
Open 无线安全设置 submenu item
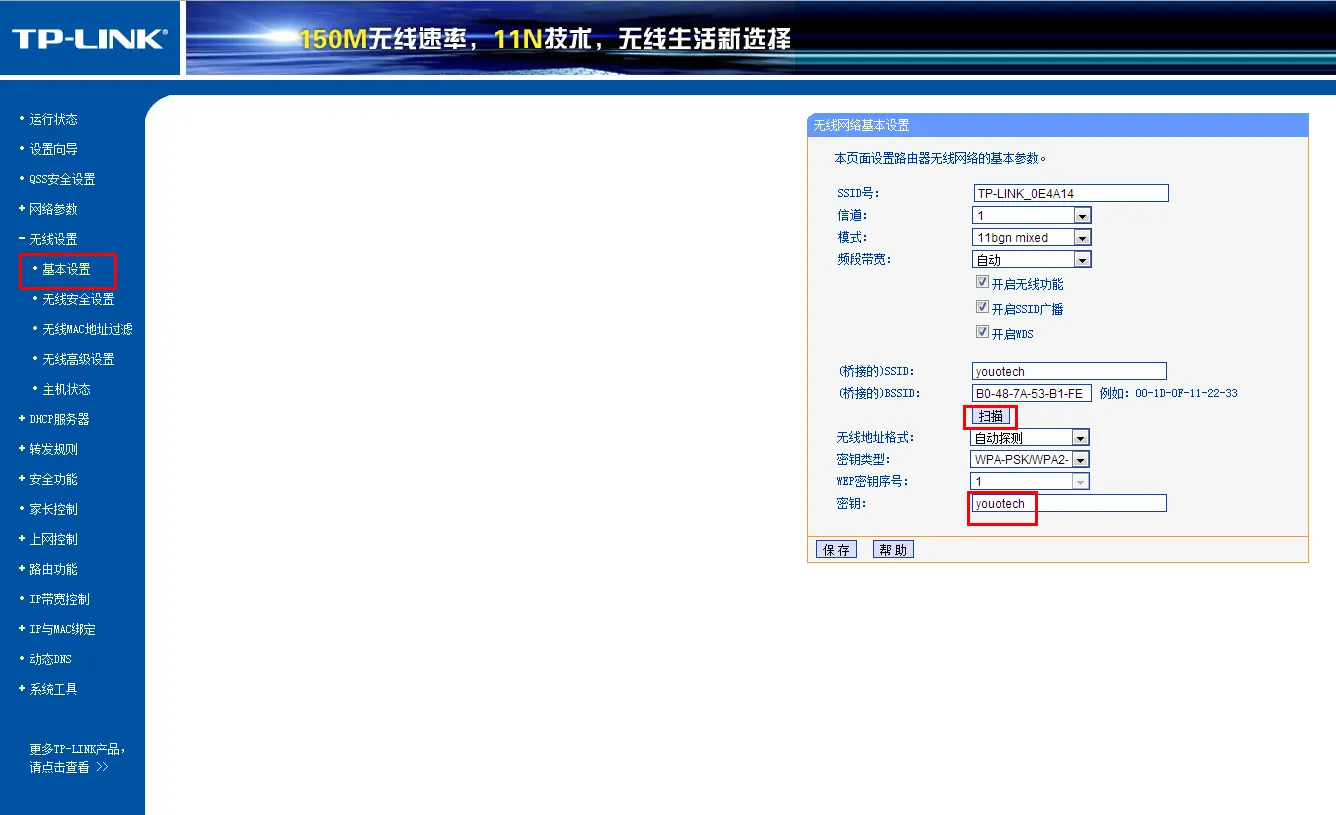(78, 299)
